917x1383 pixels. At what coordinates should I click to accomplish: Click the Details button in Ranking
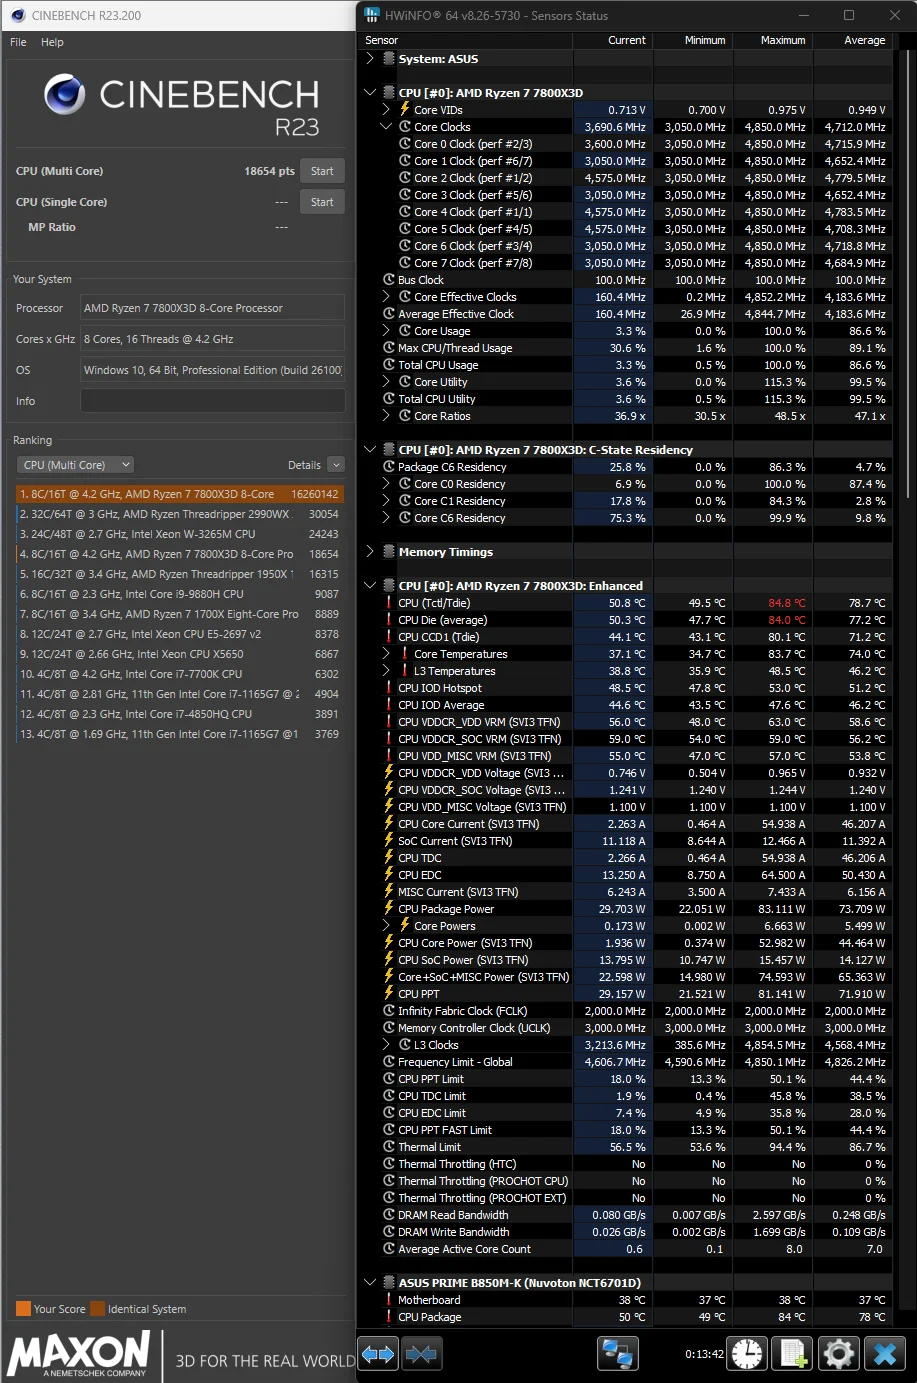coord(304,465)
